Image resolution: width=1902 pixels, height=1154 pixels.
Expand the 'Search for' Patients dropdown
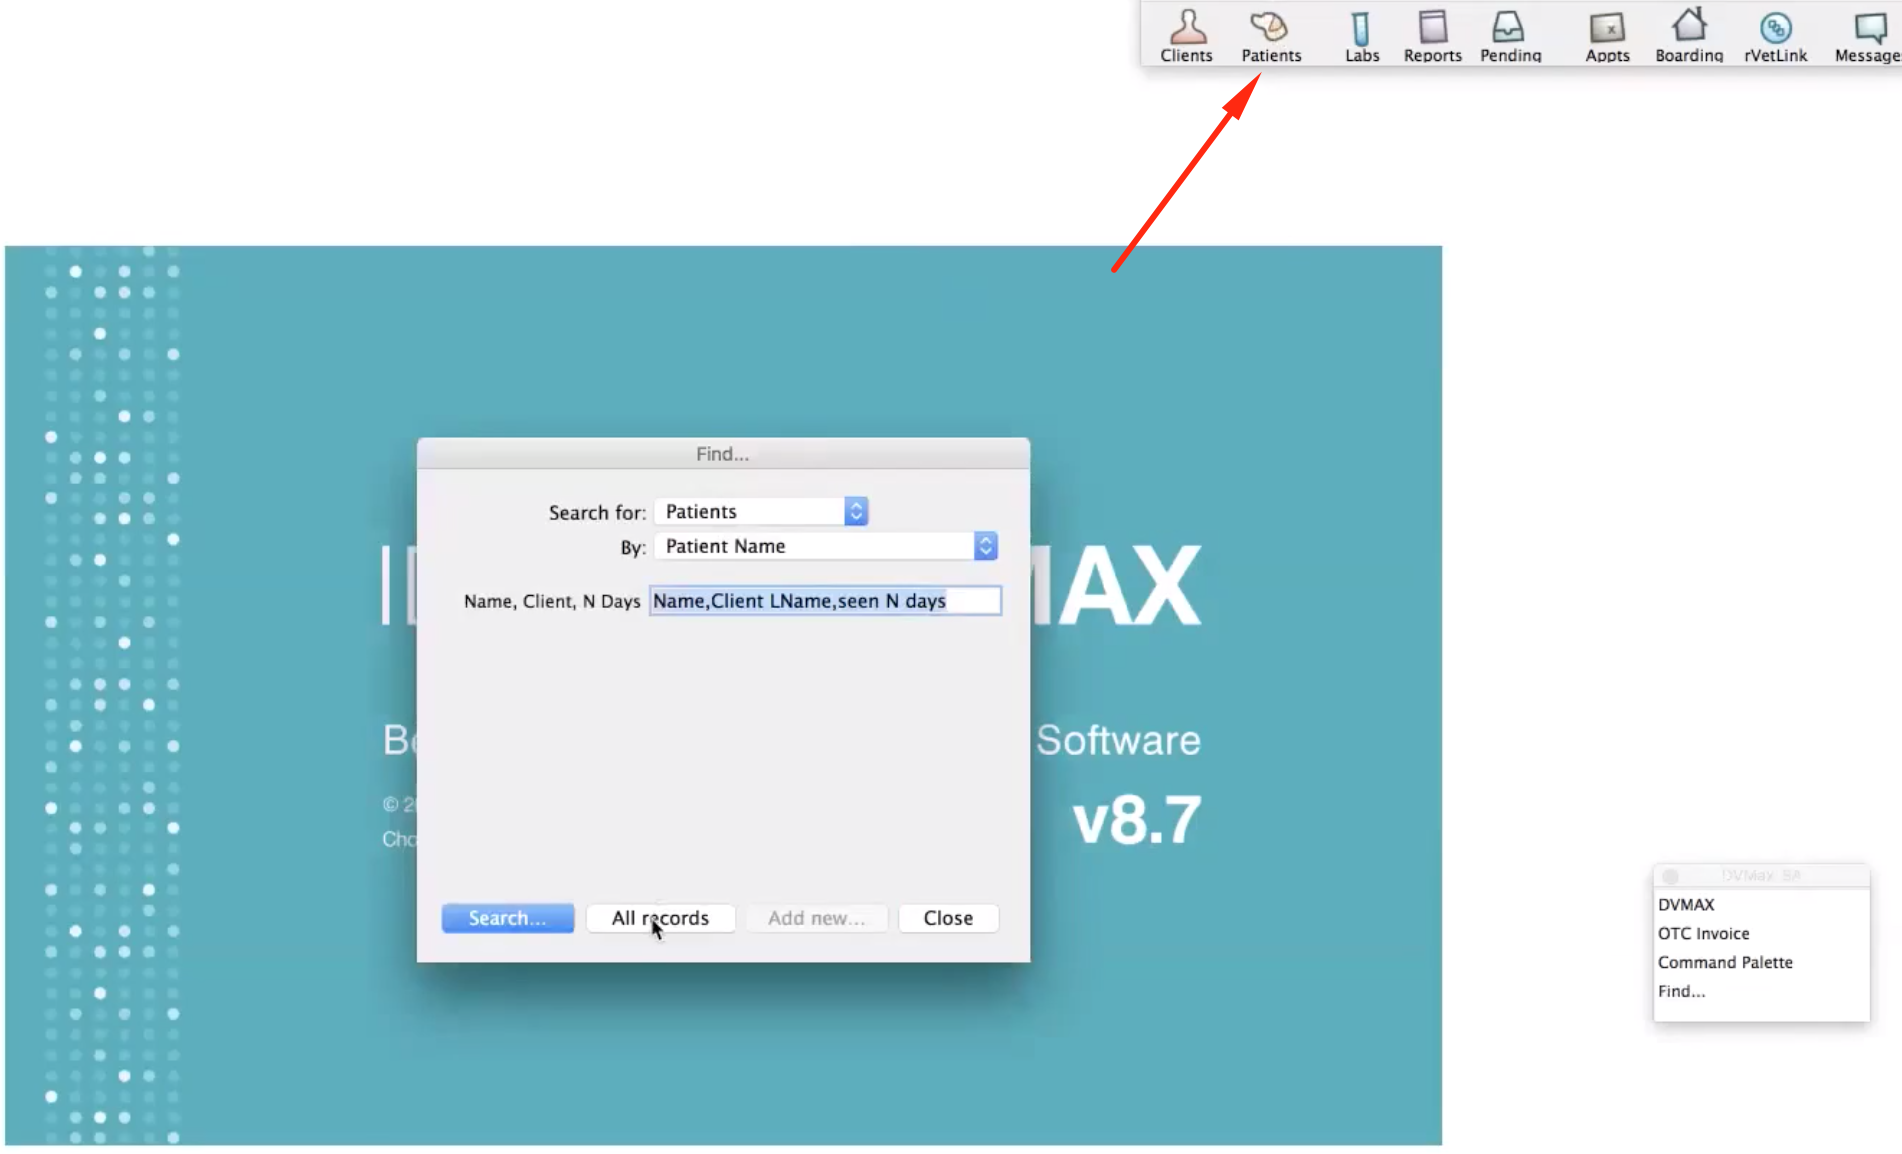click(761, 512)
